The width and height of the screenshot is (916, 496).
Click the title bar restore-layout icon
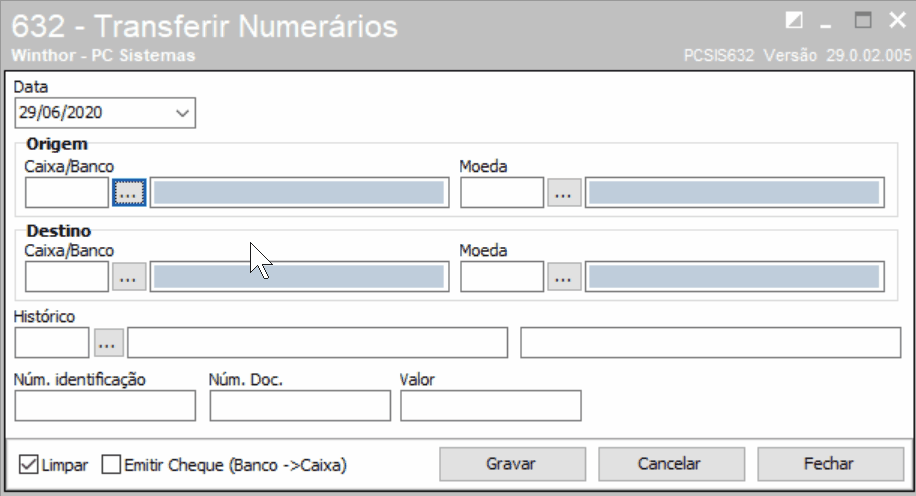[x=794, y=20]
